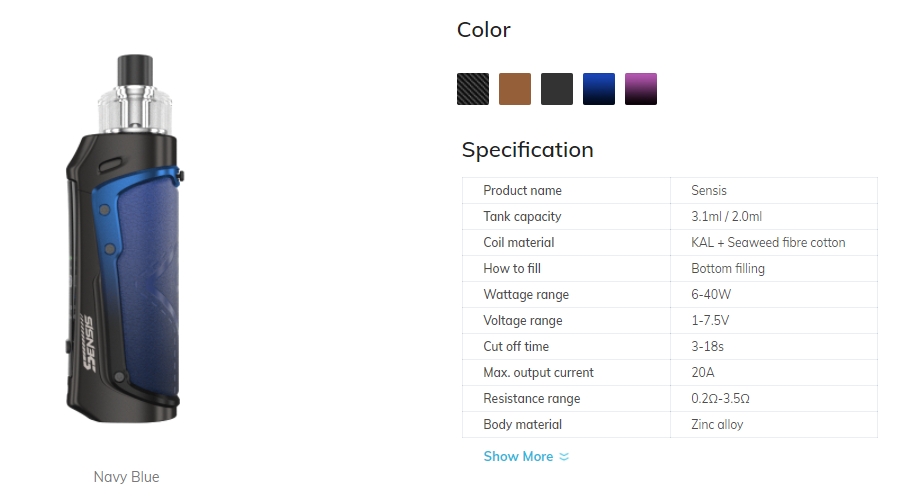Viewport: 911px width, 504px height.
Task: Click the Cut off time row
Action: click(x=670, y=346)
